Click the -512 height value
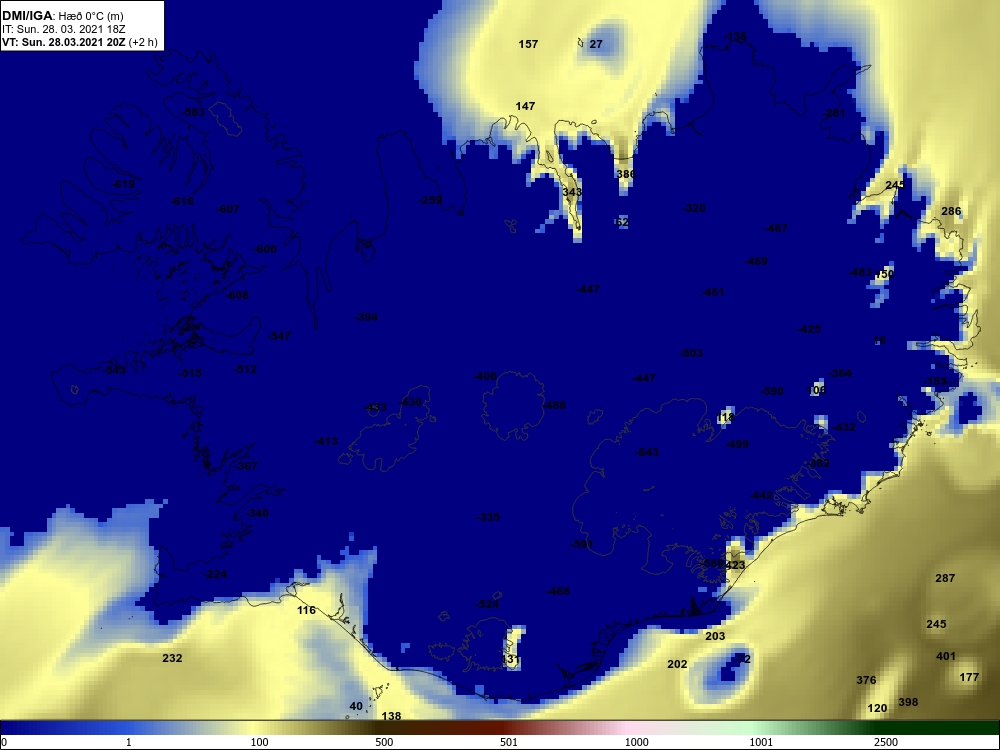 (246, 369)
